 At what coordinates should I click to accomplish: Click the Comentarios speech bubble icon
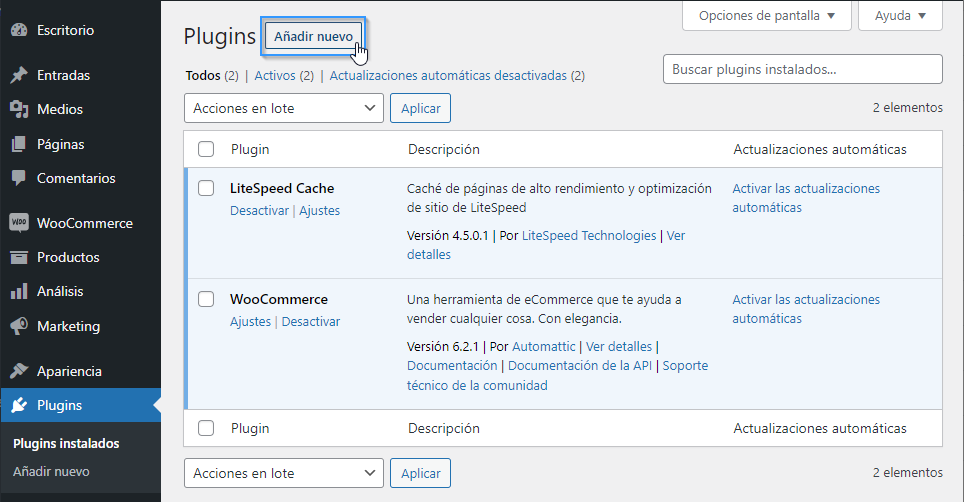coord(19,178)
